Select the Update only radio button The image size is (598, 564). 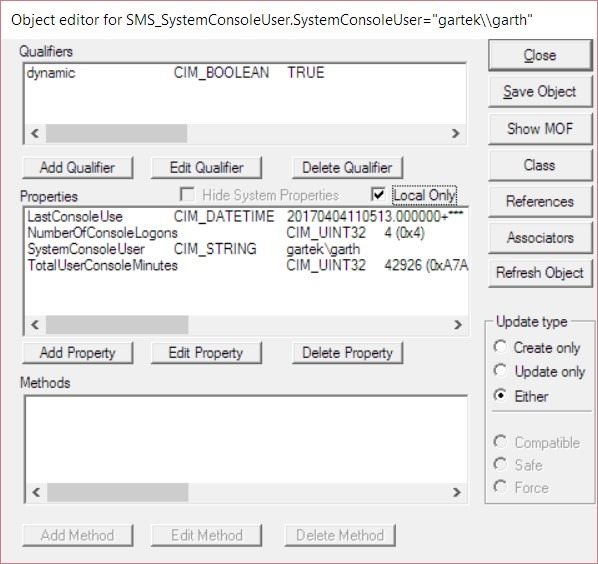500,371
